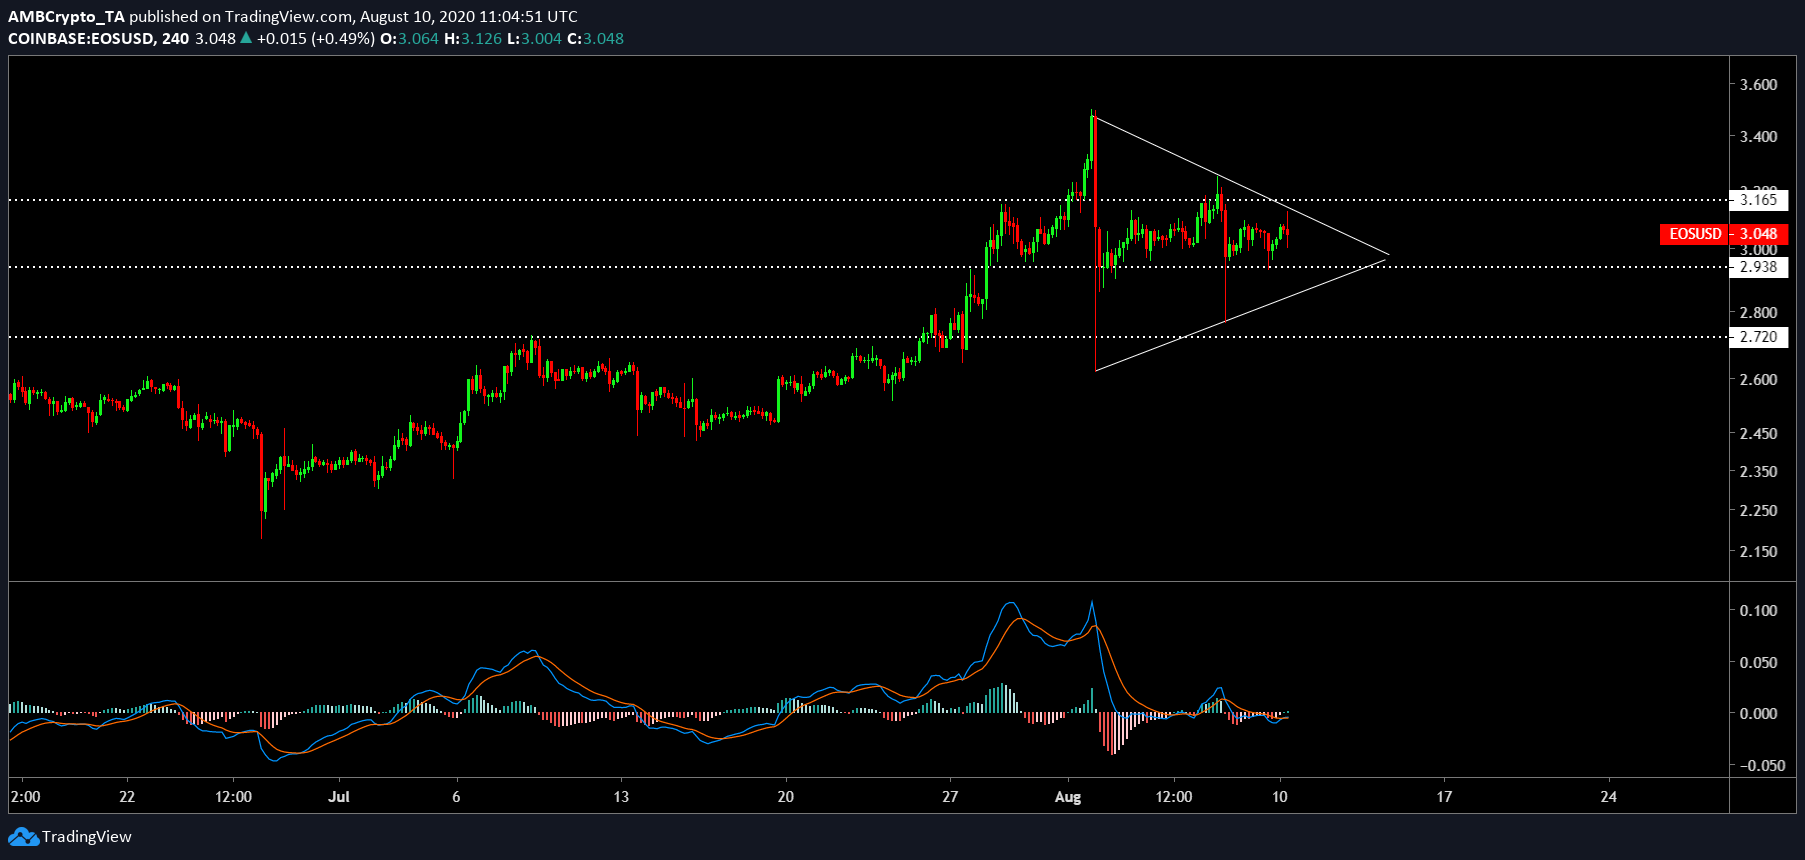Screen dimensions: 1805x860
Task: Click the 240 timeframe interval label
Action: pos(176,39)
